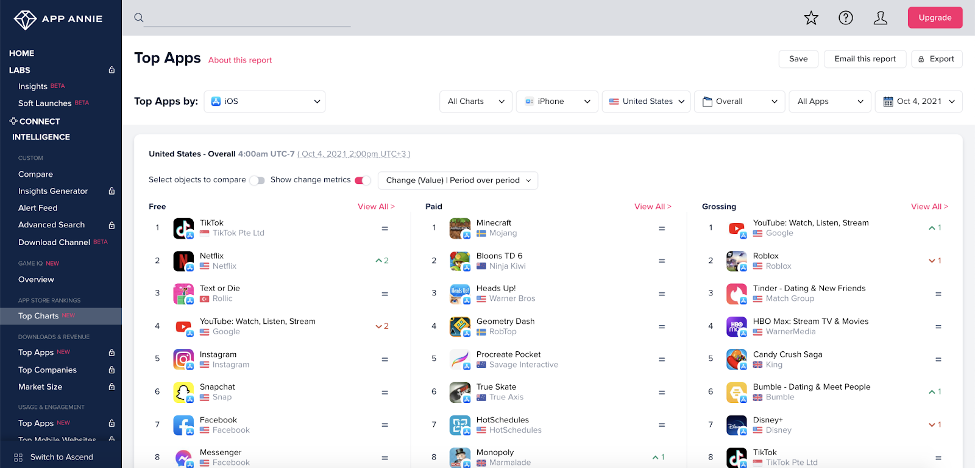Viewport: 977px width, 468px height.
Task: Click Email this report button
Action: pos(865,59)
